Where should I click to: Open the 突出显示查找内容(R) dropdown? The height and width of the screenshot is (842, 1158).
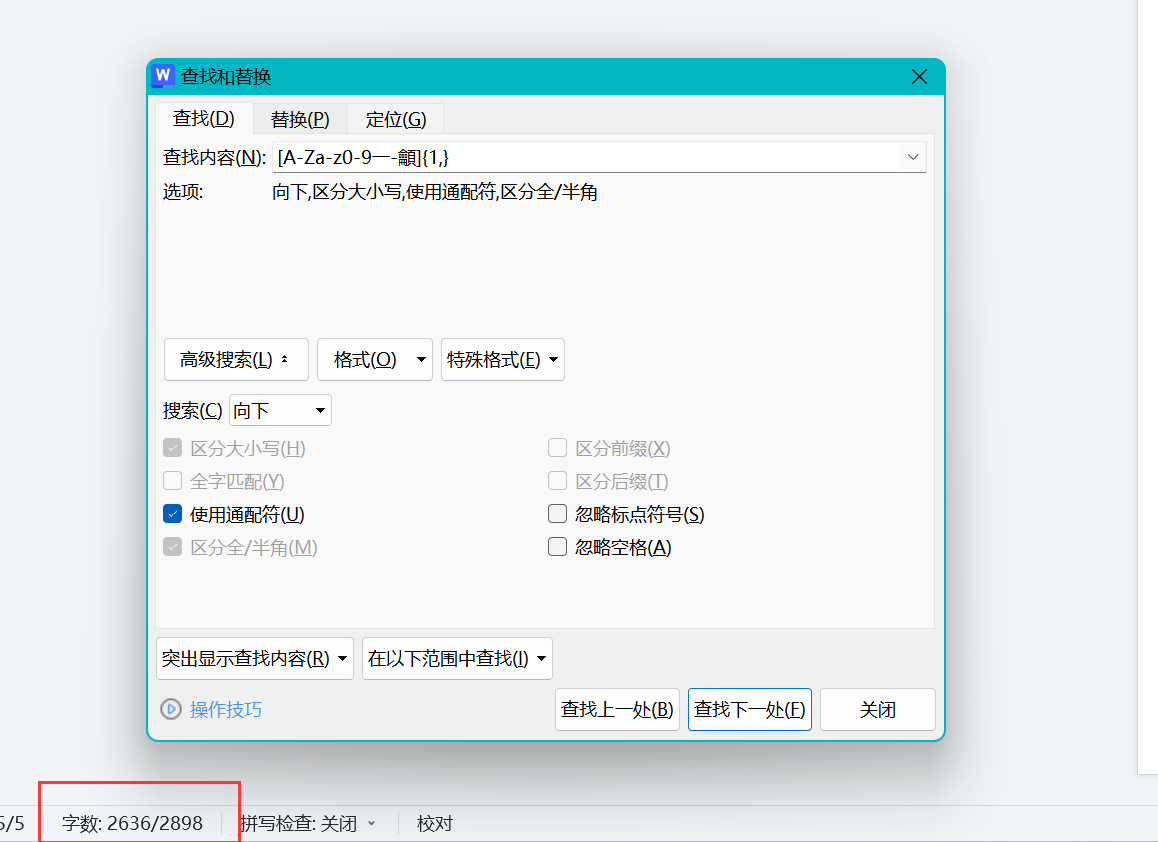[255, 658]
